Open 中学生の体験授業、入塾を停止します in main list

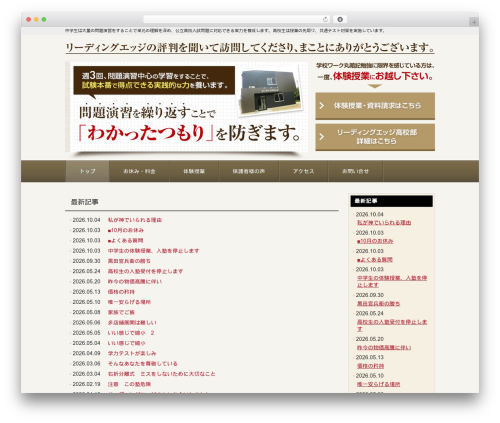click(153, 251)
